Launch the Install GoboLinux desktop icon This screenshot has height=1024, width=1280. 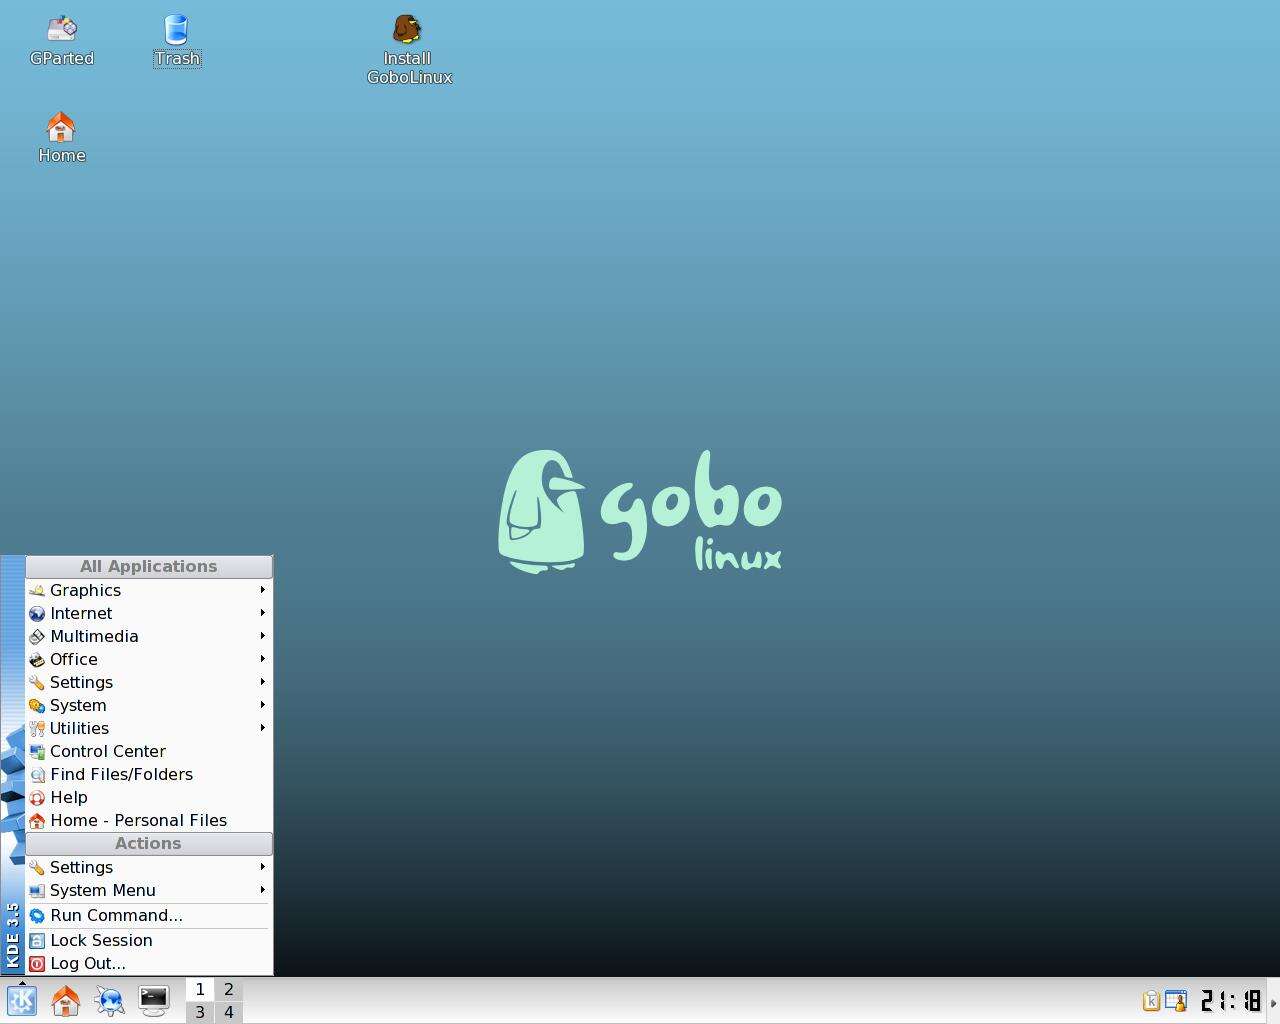tap(408, 50)
